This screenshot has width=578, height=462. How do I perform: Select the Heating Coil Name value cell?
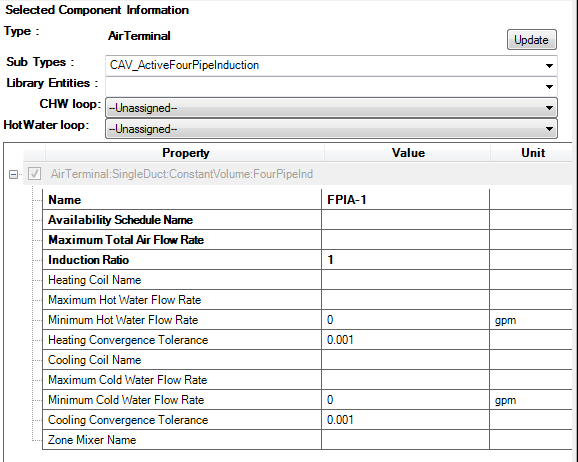pos(405,279)
